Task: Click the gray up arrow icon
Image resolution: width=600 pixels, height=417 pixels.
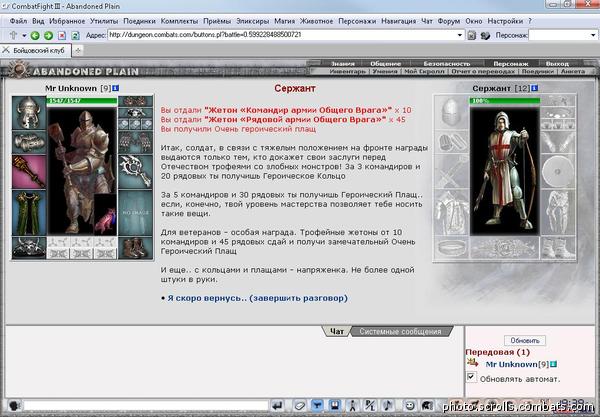Action: click(x=13, y=35)
